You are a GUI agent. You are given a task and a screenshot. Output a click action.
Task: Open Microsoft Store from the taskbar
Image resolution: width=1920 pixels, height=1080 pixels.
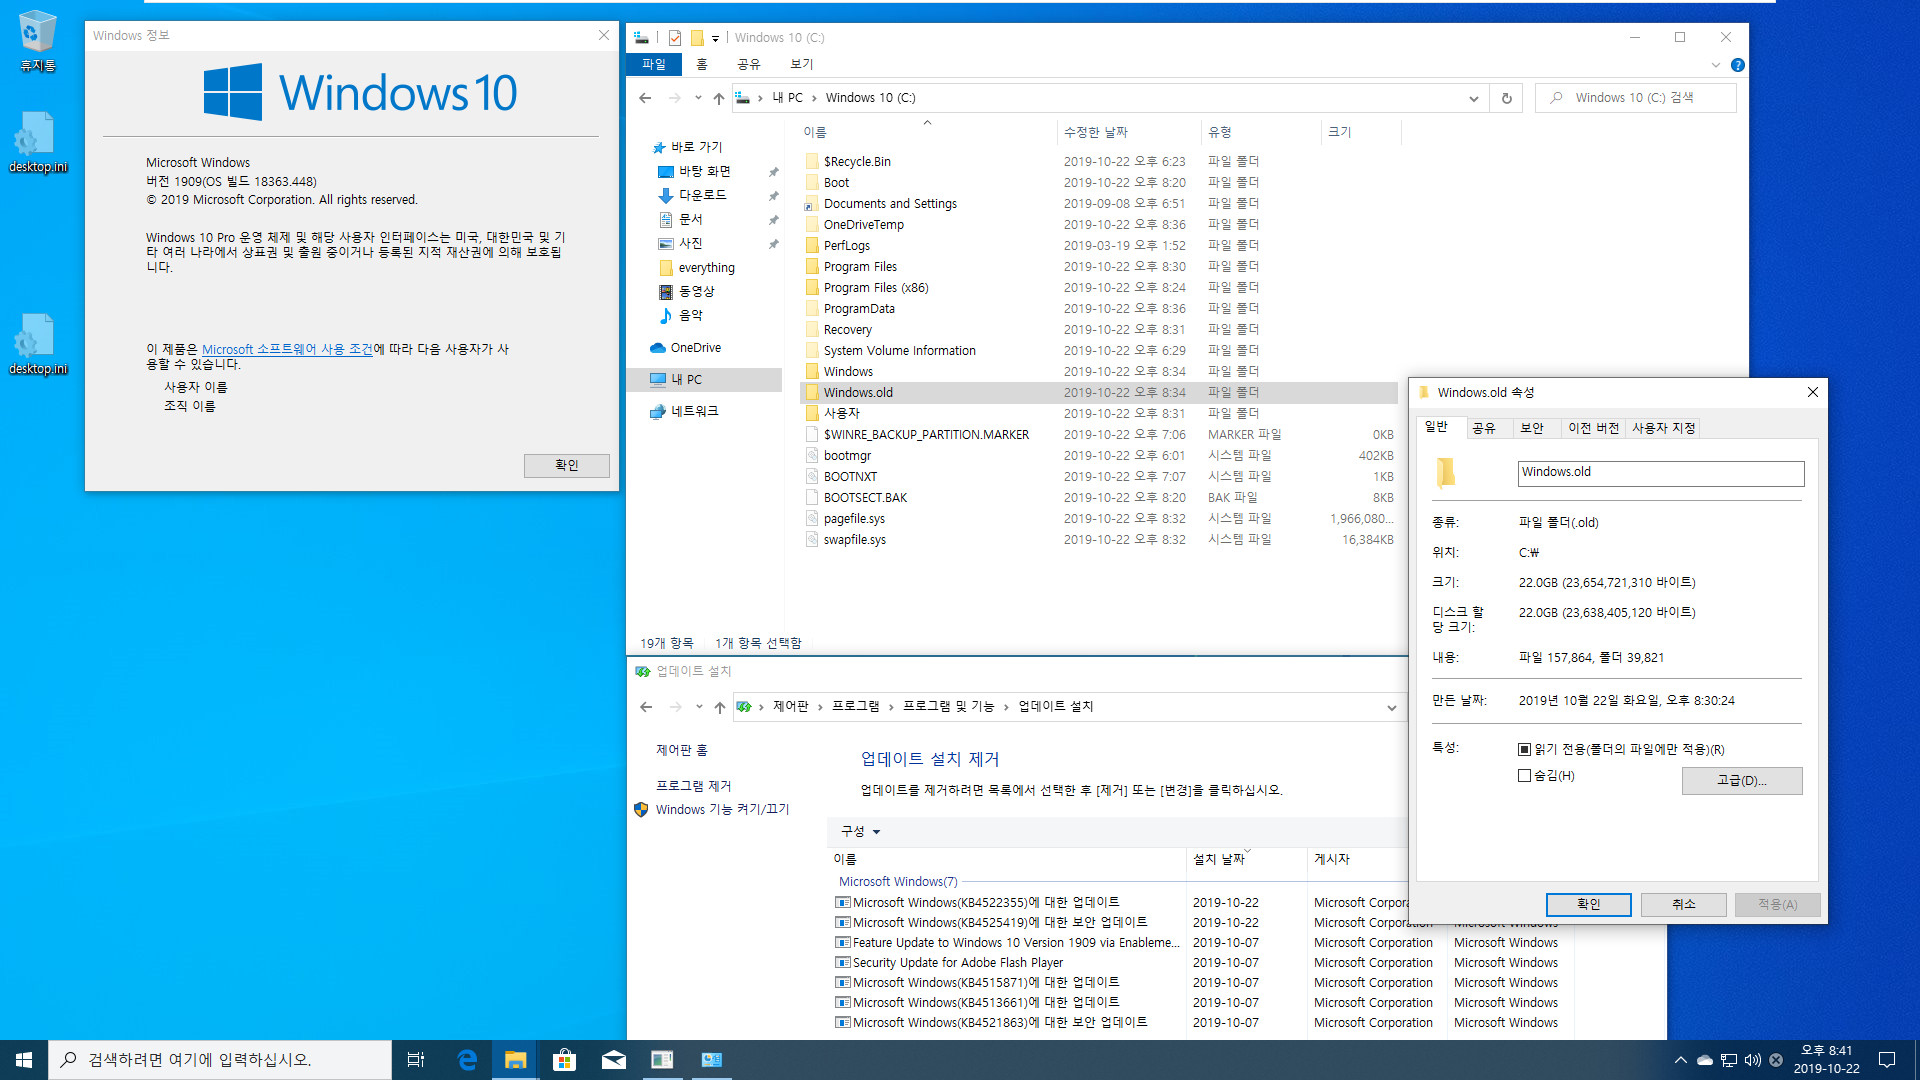point(564,1060)
